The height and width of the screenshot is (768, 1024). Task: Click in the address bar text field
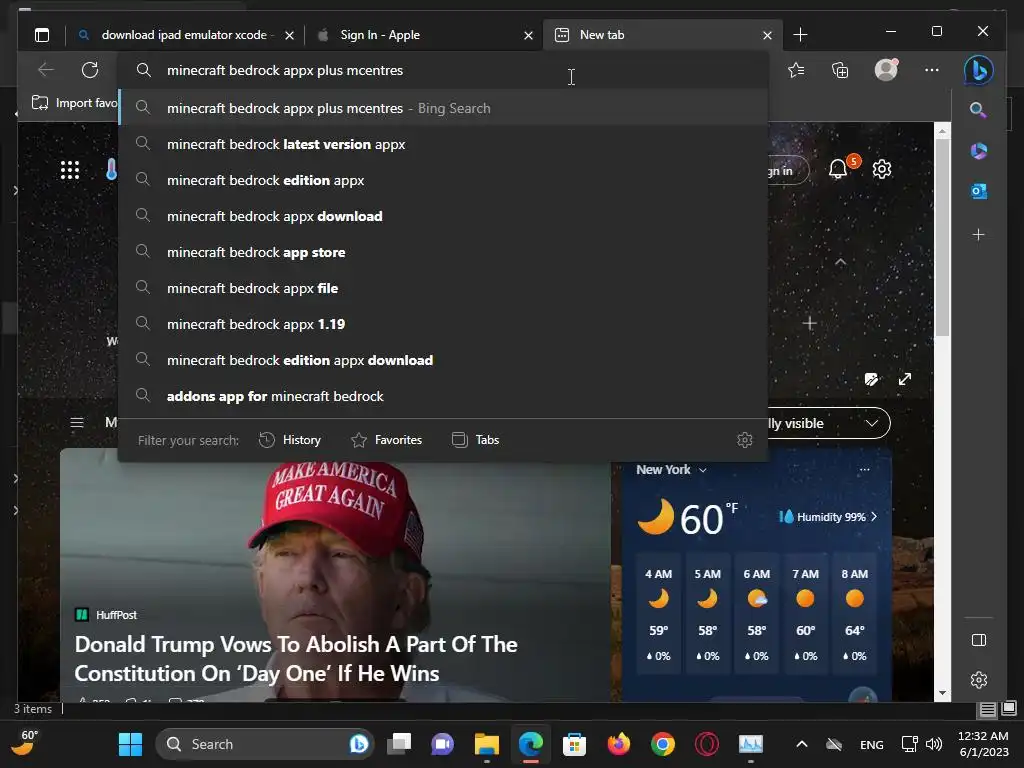click(x=443, y=70)
